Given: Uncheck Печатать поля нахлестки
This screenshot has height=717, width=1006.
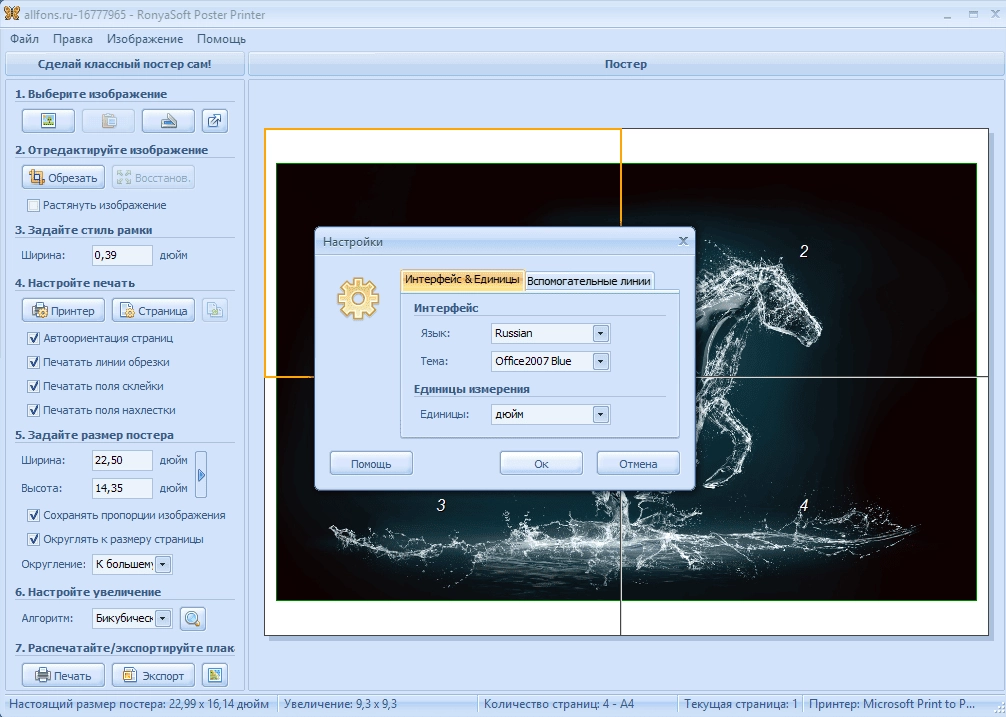Looking at the screenshot, I should (33, 410).
